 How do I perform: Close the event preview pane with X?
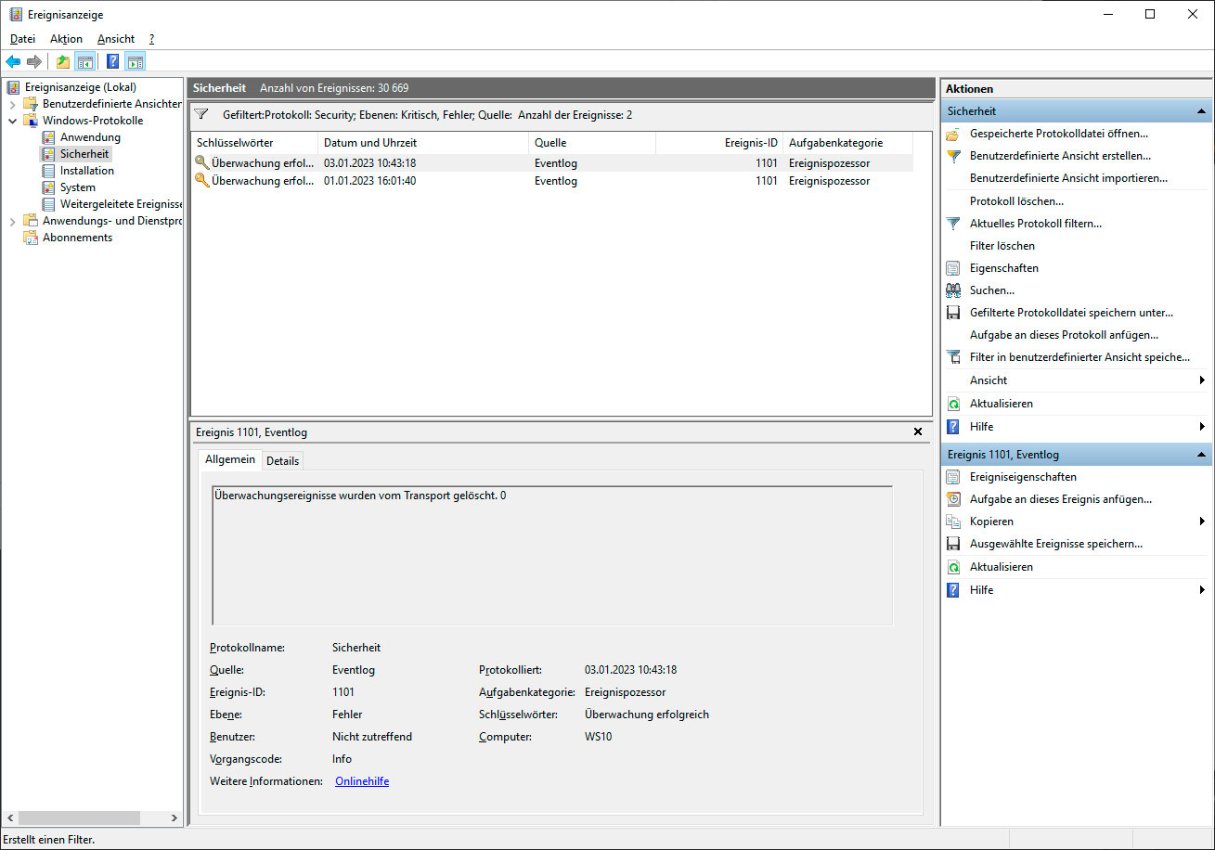(x=918, y=432)
